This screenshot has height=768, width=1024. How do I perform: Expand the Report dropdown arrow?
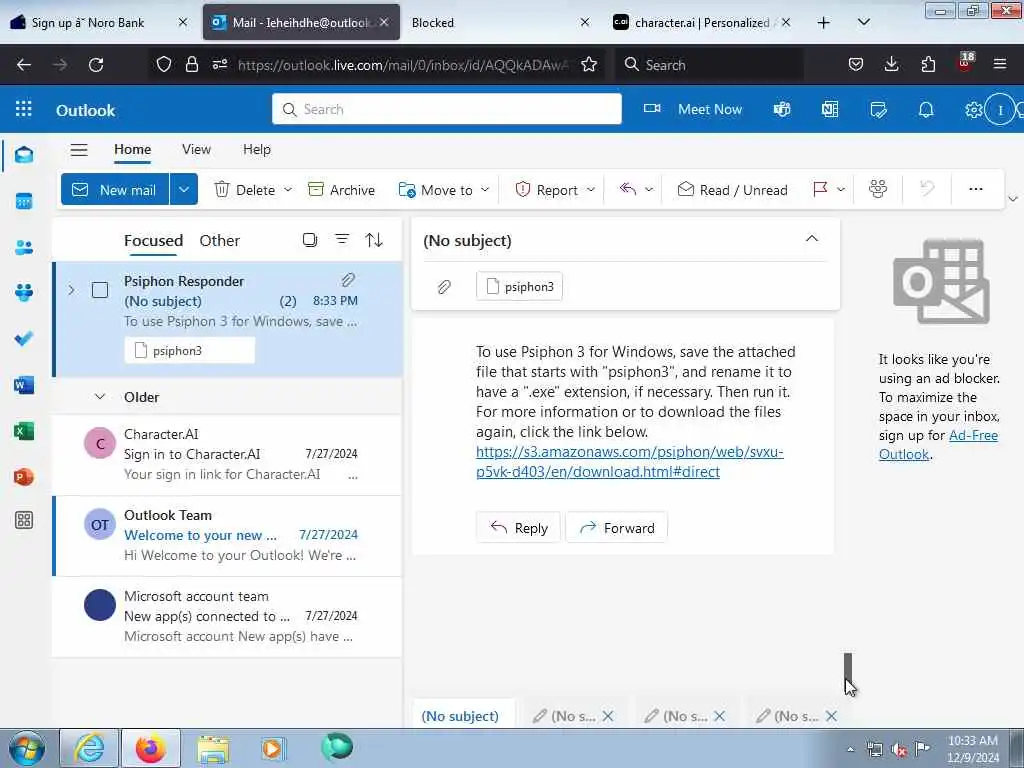click(591, 190)
